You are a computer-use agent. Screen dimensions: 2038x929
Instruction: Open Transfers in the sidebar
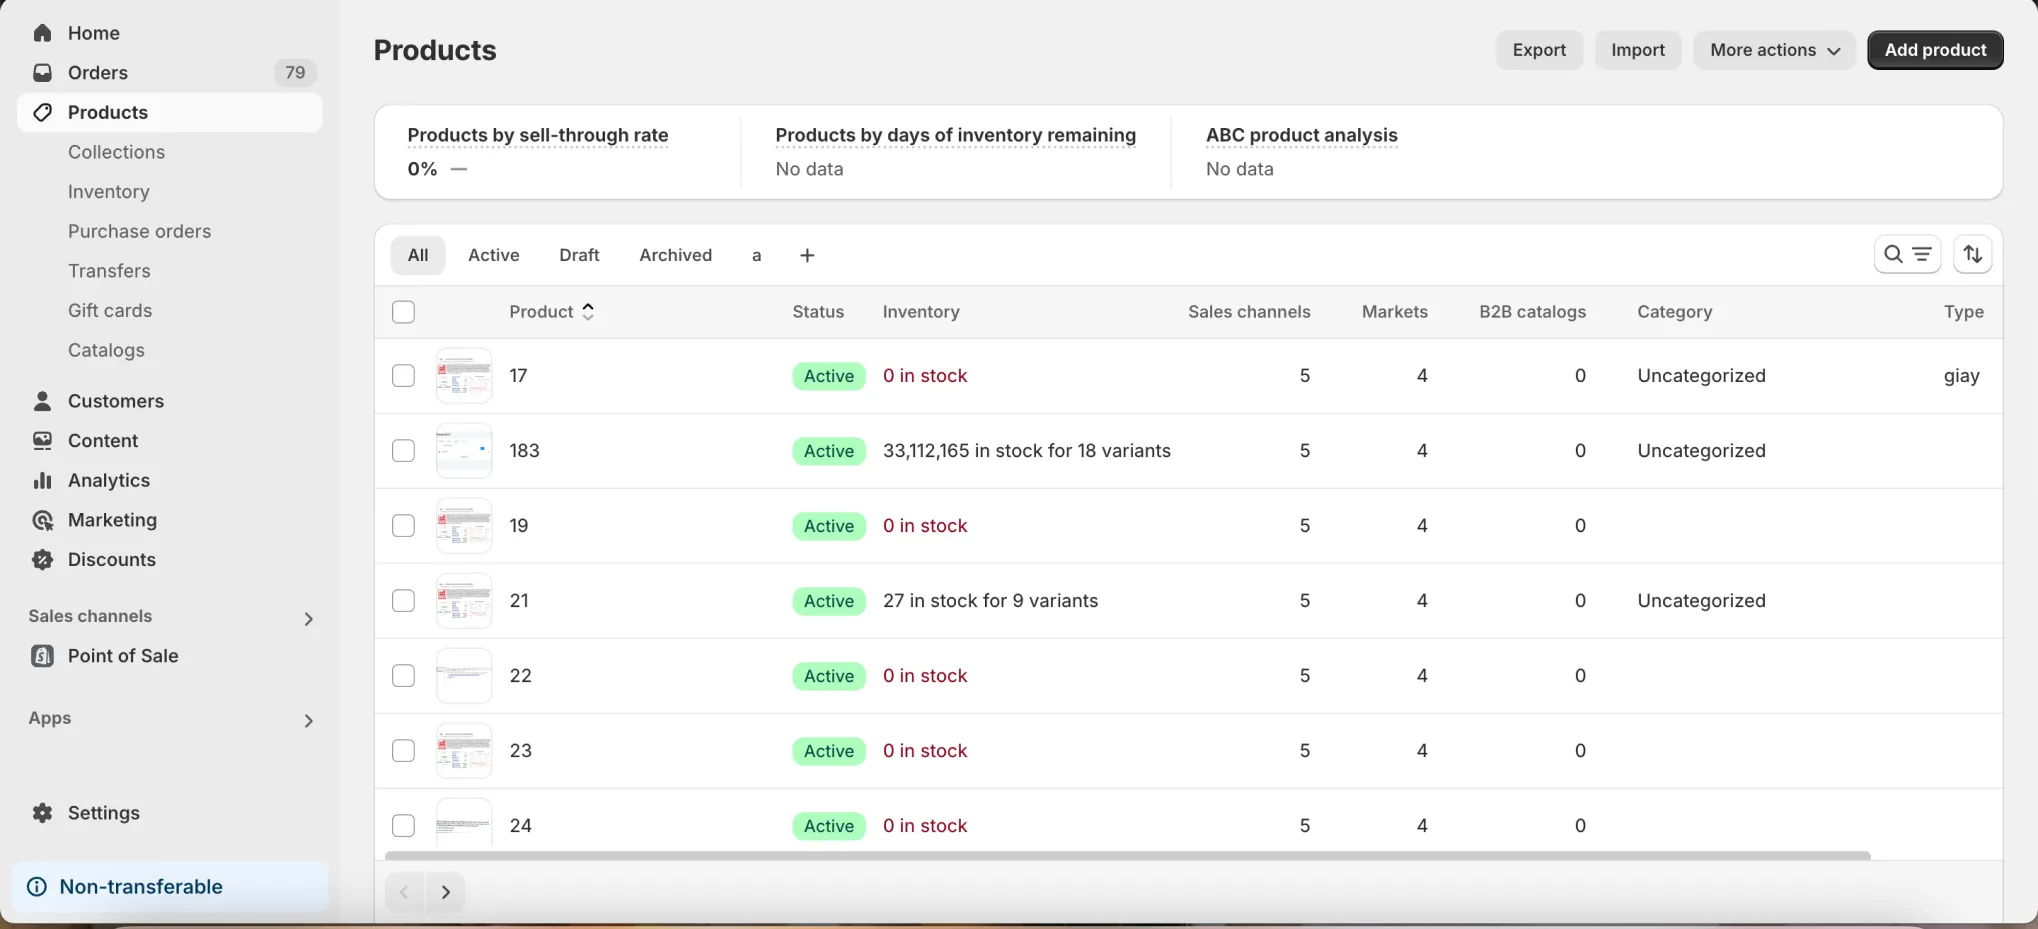[x=109, y=271]
